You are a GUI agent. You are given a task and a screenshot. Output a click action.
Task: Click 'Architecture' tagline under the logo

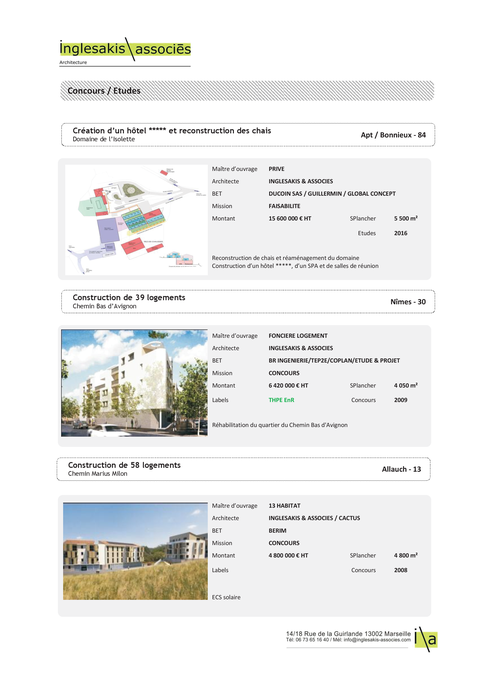click(x=73, y=62)
